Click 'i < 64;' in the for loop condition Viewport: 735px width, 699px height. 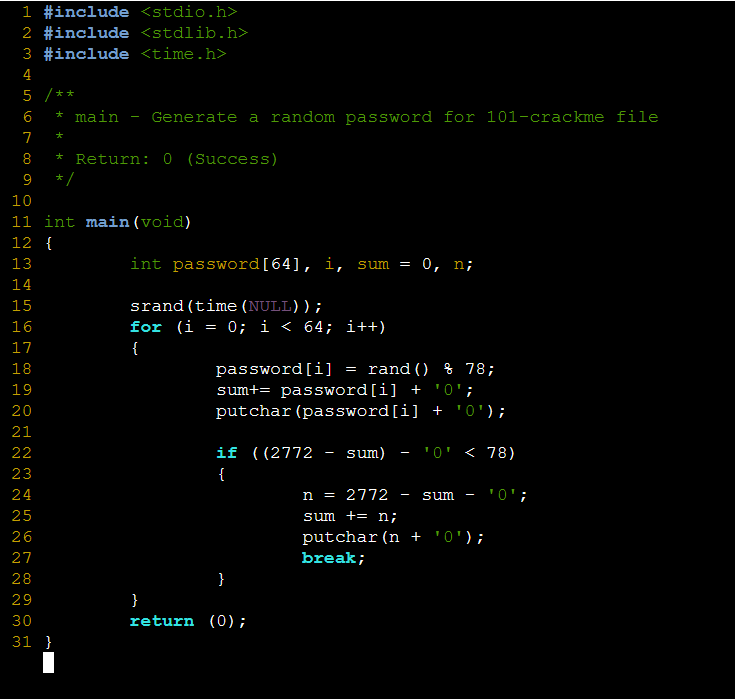[x=296, y=327]
